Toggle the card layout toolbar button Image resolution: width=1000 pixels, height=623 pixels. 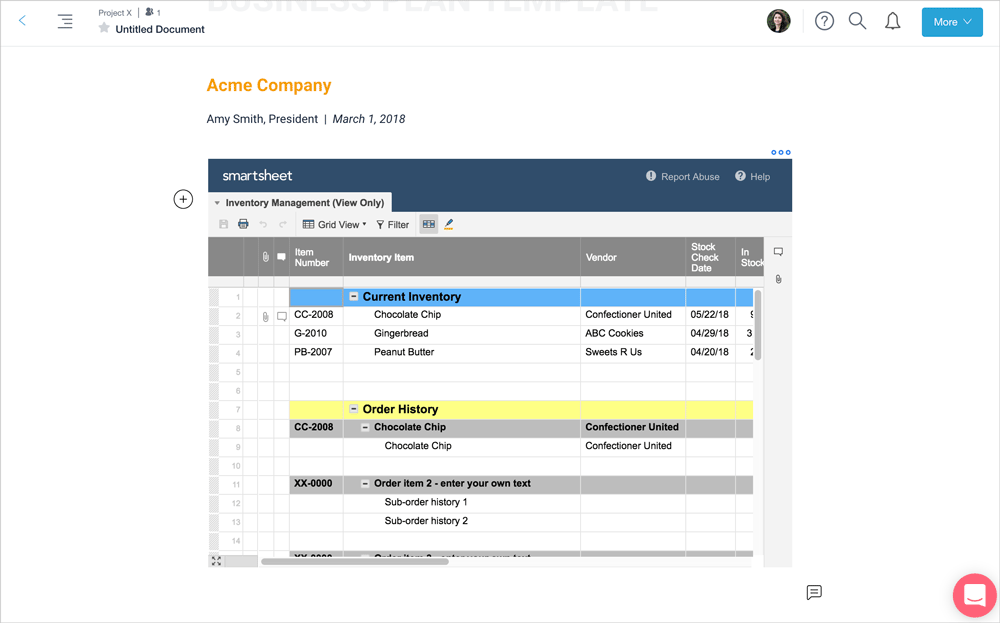pos(429,224)
